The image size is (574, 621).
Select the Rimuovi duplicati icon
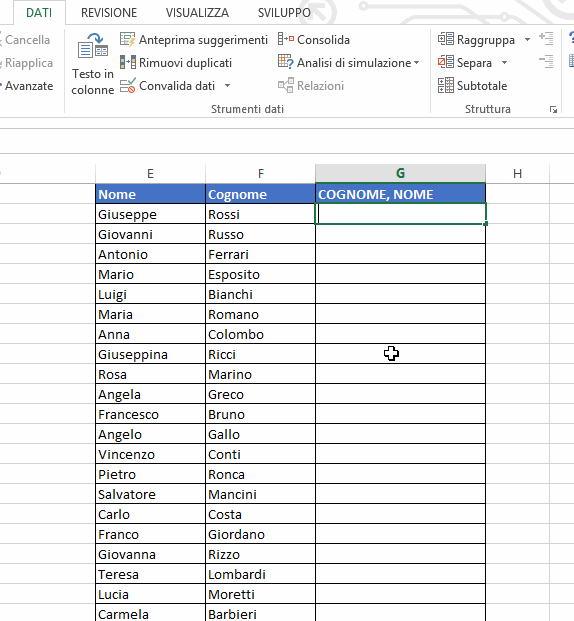click(128, 63)
